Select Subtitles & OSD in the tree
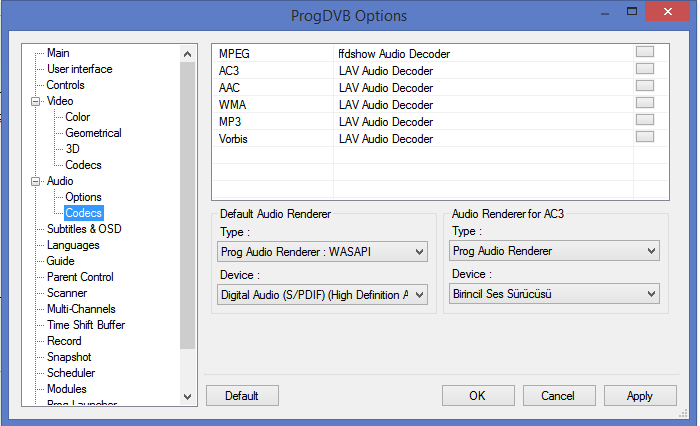Screen dimensions: 700x426 (x=84, y=229)
